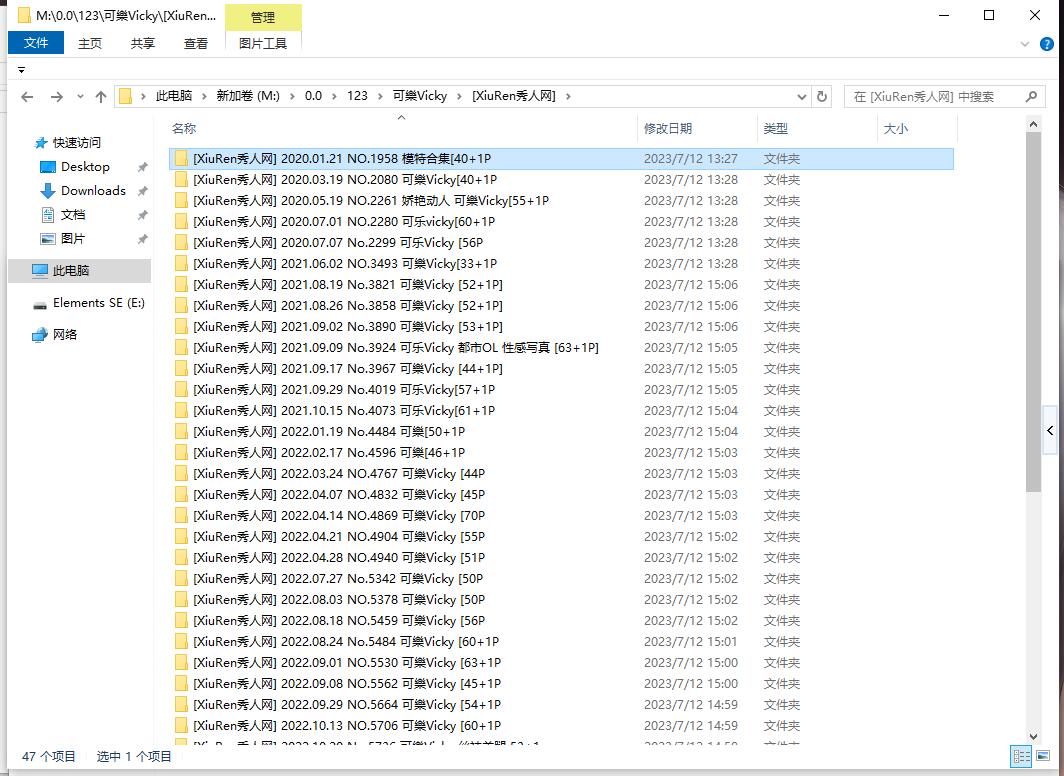Viewport: 1064px width, 776px height.
Task: Click the address bar folder icon
Action: tap(126, 96)
